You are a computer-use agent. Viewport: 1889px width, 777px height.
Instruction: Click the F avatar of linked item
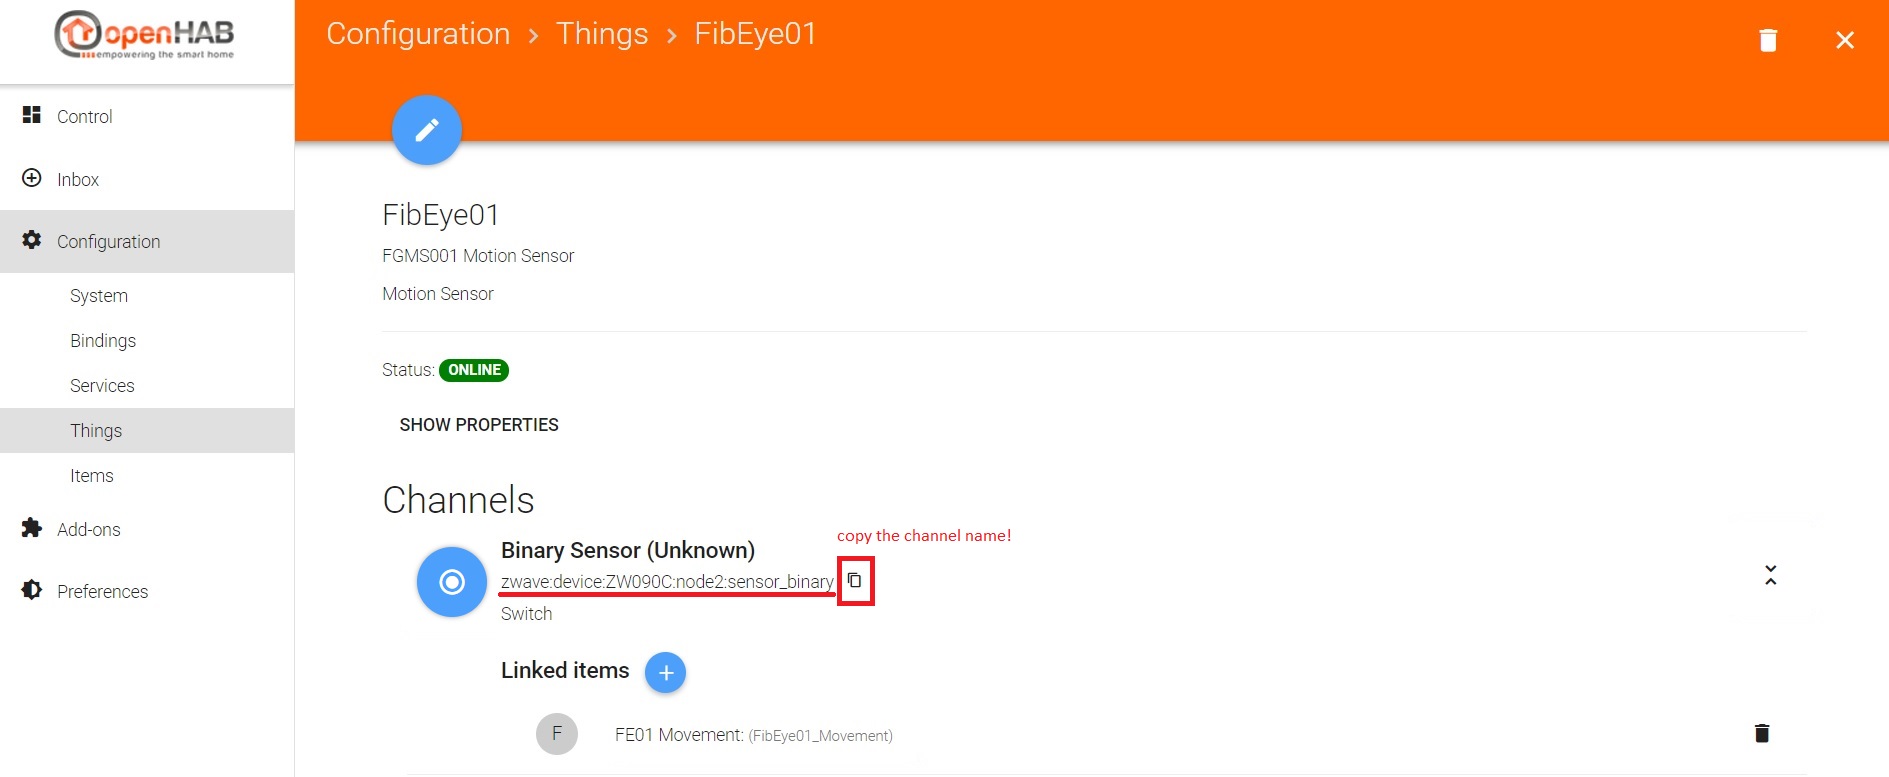[557, 734]
